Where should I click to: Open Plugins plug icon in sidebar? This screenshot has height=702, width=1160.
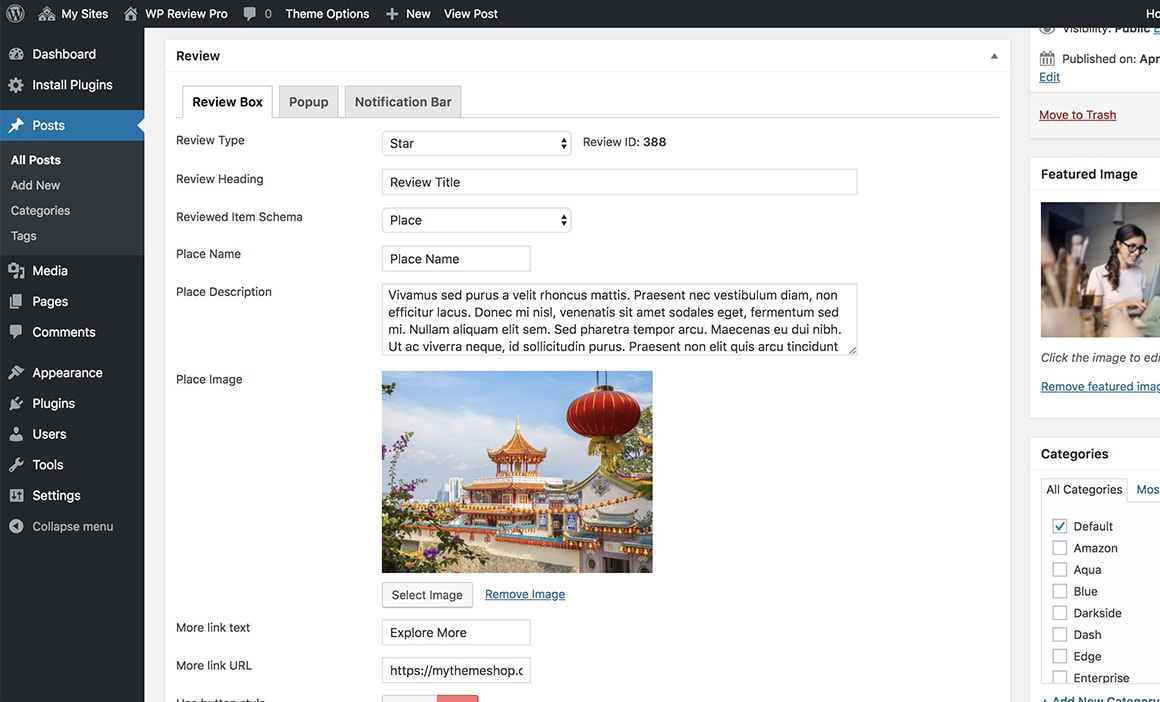click(16, 403)
